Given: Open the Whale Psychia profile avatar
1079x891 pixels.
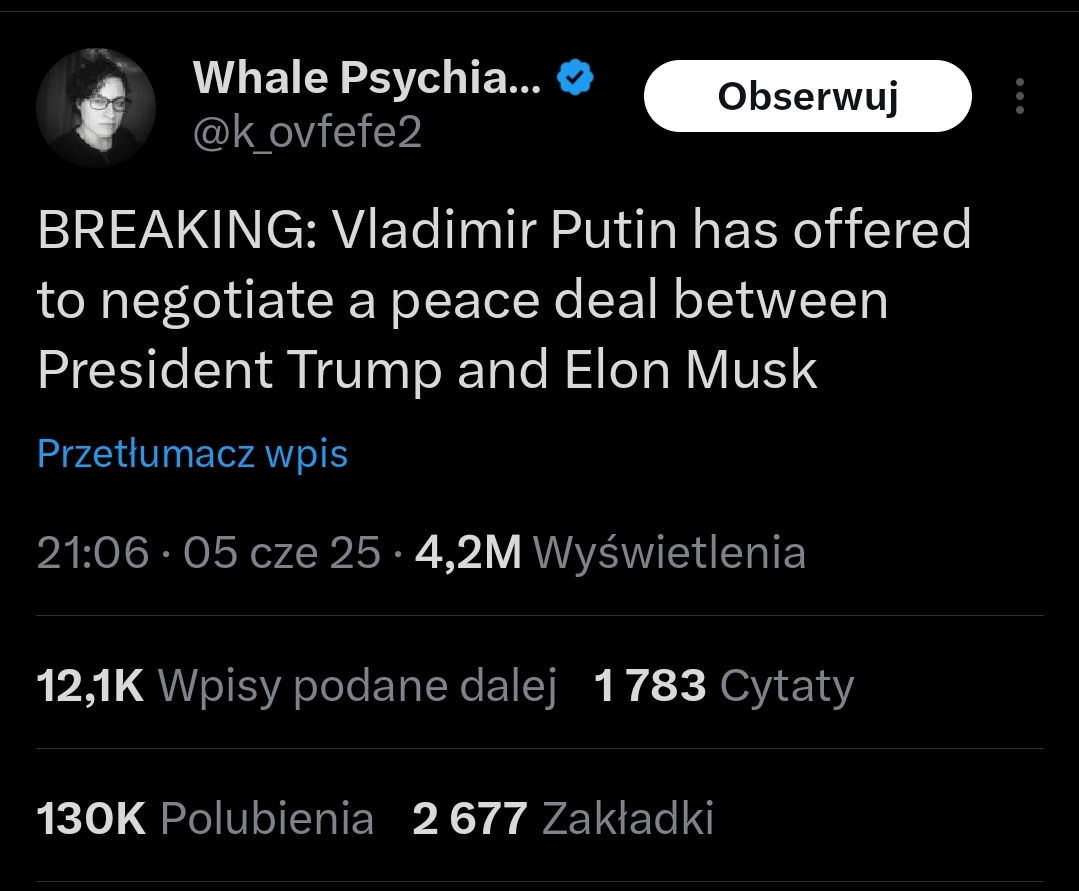Looking at the screenshot, I should coord(96,106).
